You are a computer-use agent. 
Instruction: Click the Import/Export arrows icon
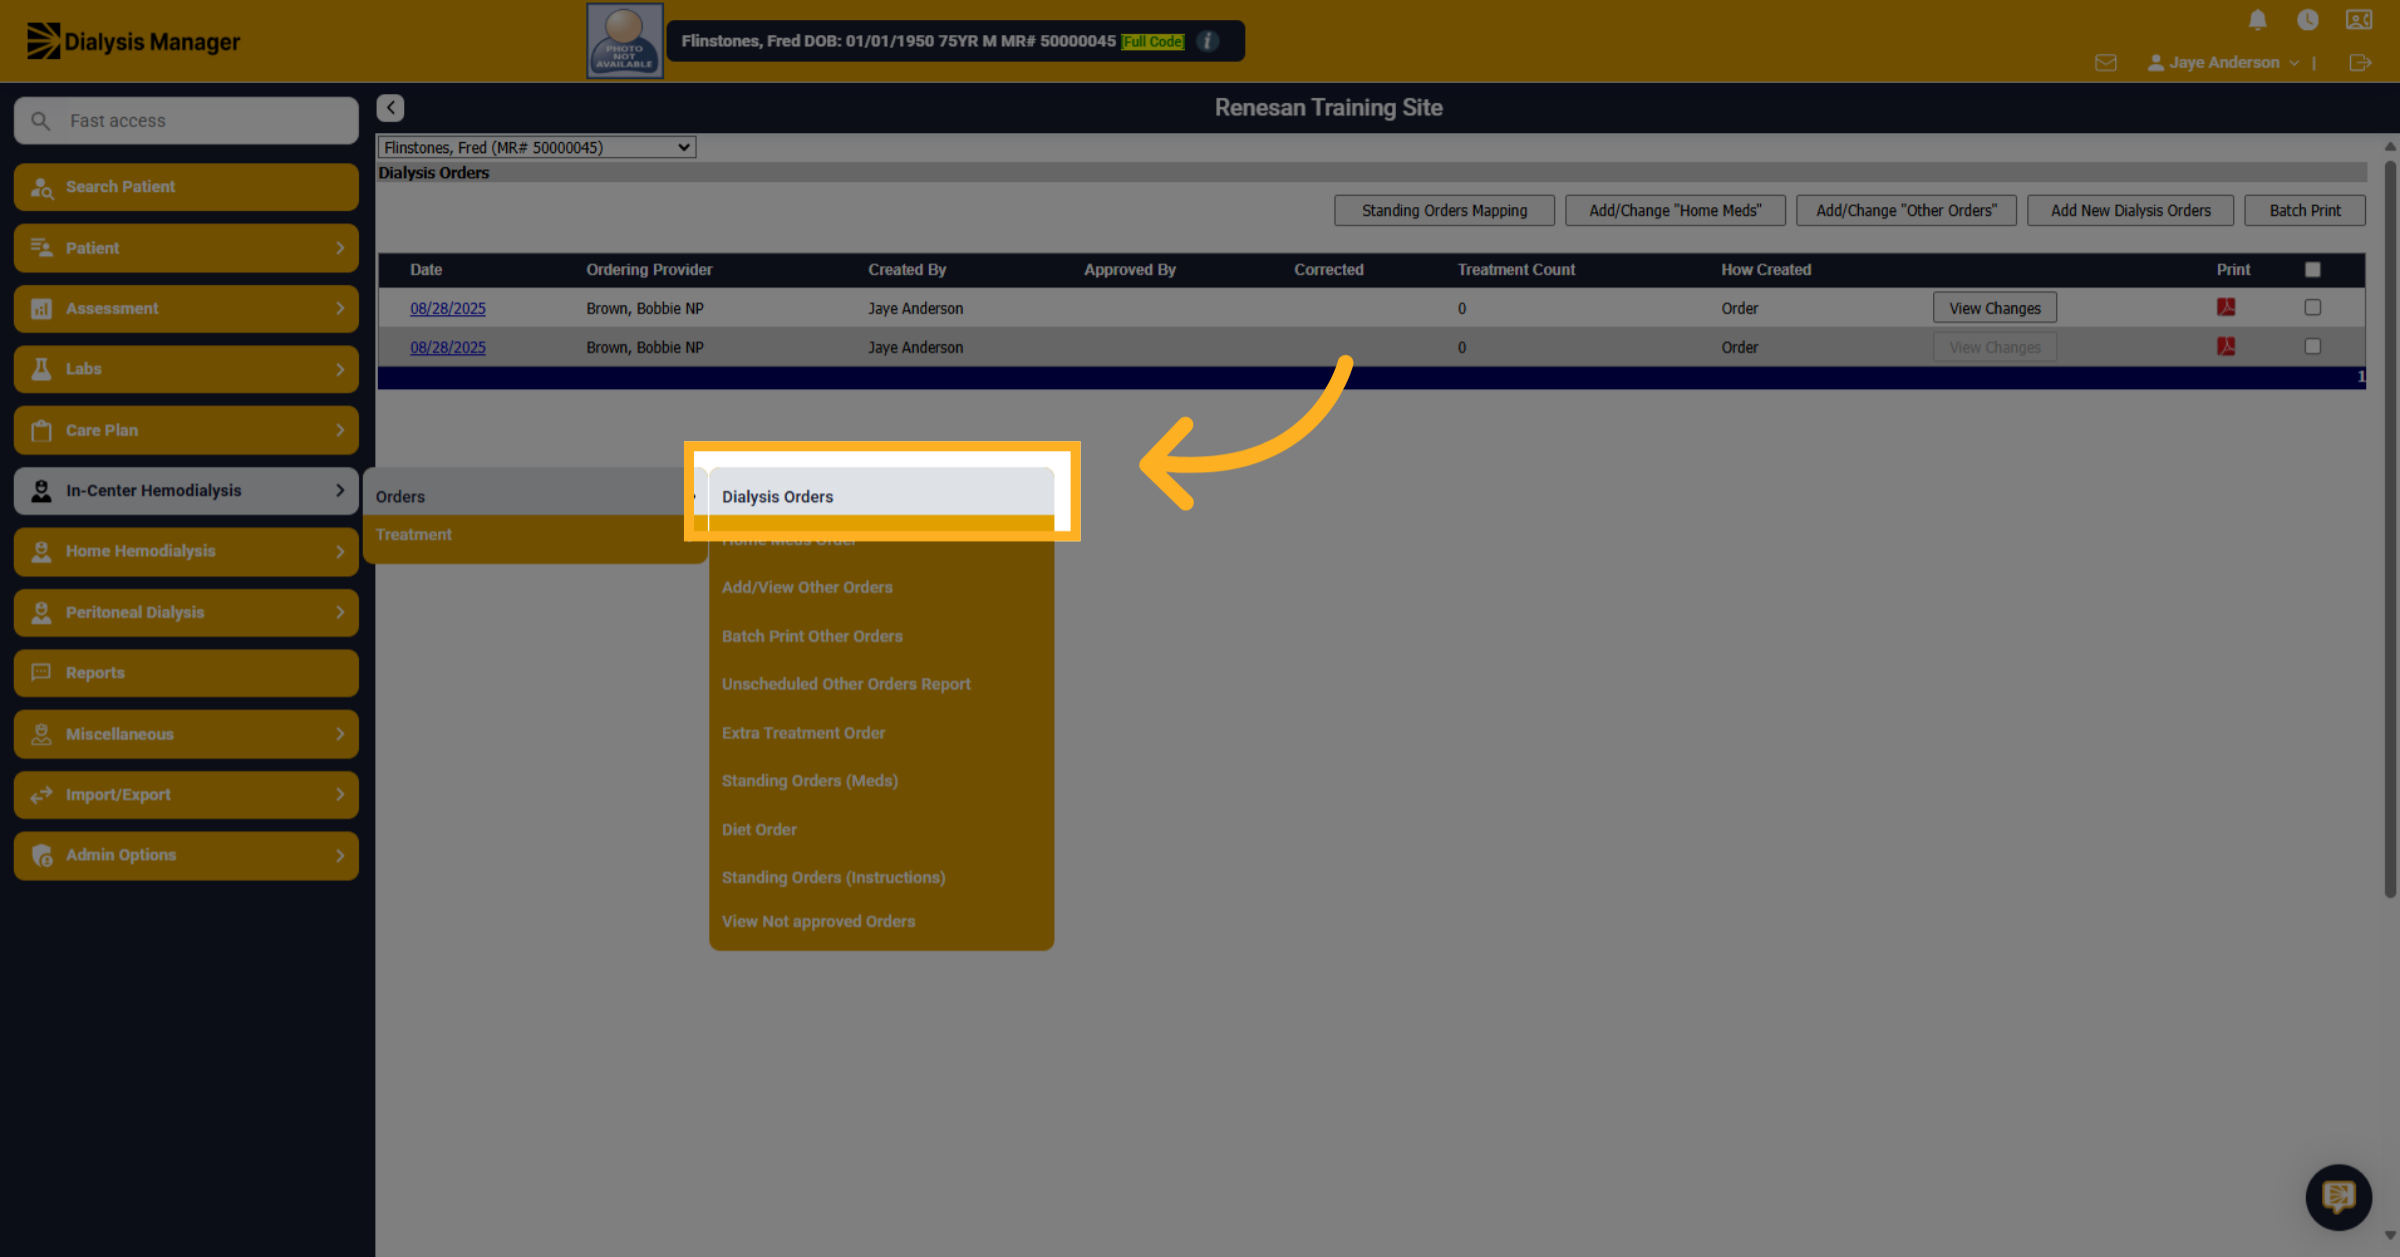click(41, 794)
